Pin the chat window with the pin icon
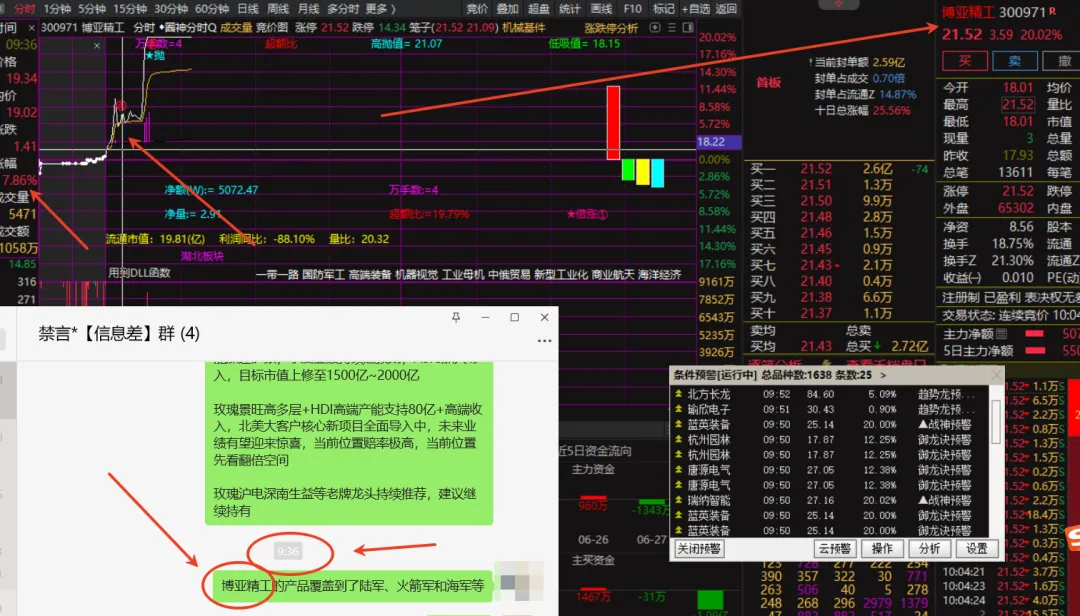The width and height of the screenshot is (1080, 616). (x=456, y=318)
